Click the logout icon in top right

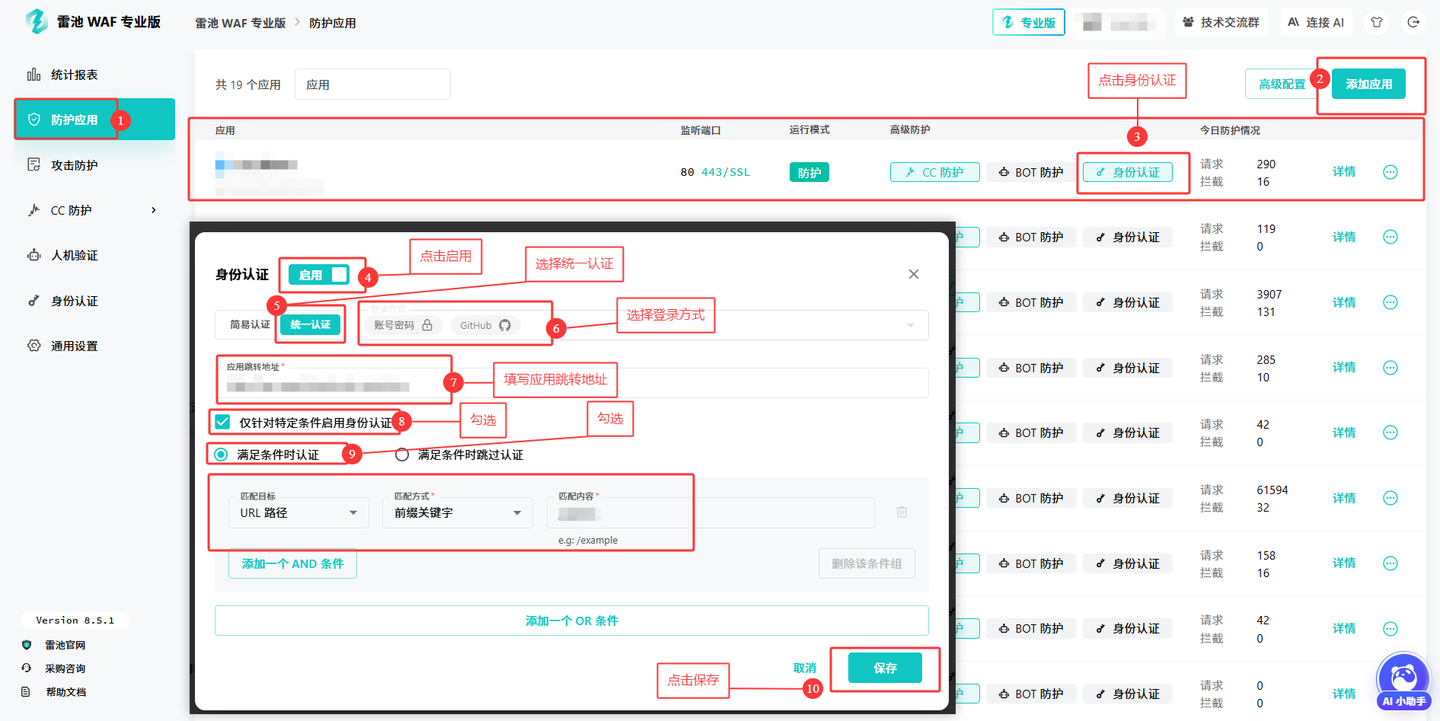tap(1413, 22)
